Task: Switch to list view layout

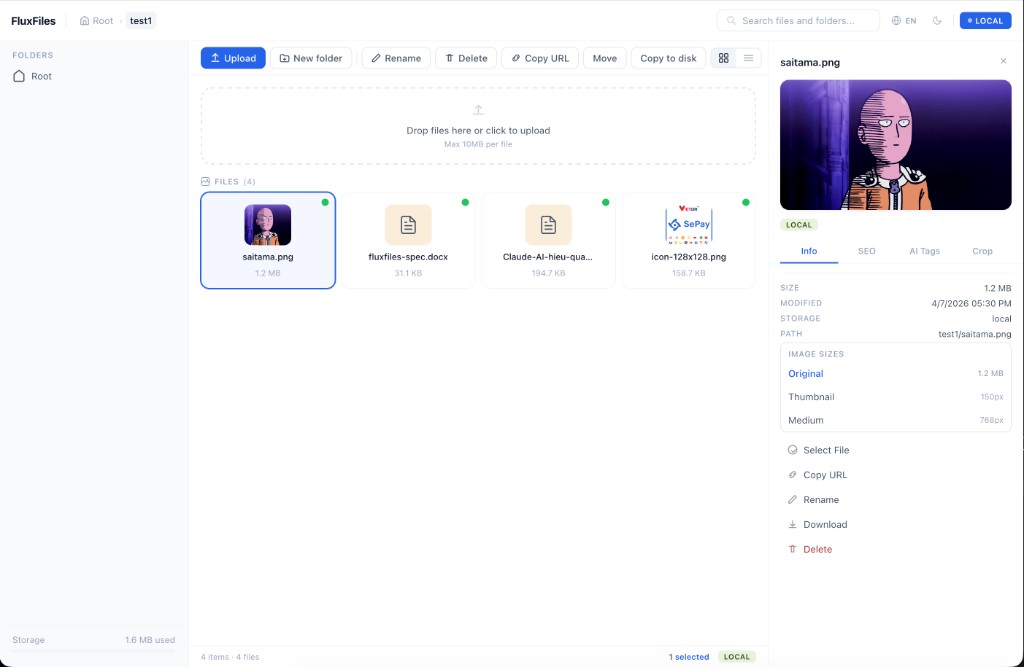Action: click(746, 58)
